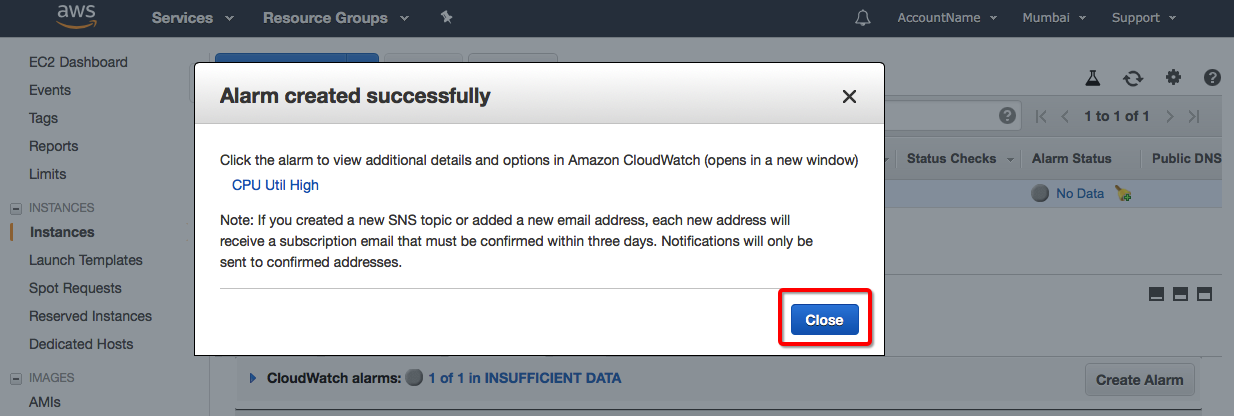The width and height of the screenshot is (1234, 416).
Task: Open the CPU Util High alarm link
Action: pos(275,185)
